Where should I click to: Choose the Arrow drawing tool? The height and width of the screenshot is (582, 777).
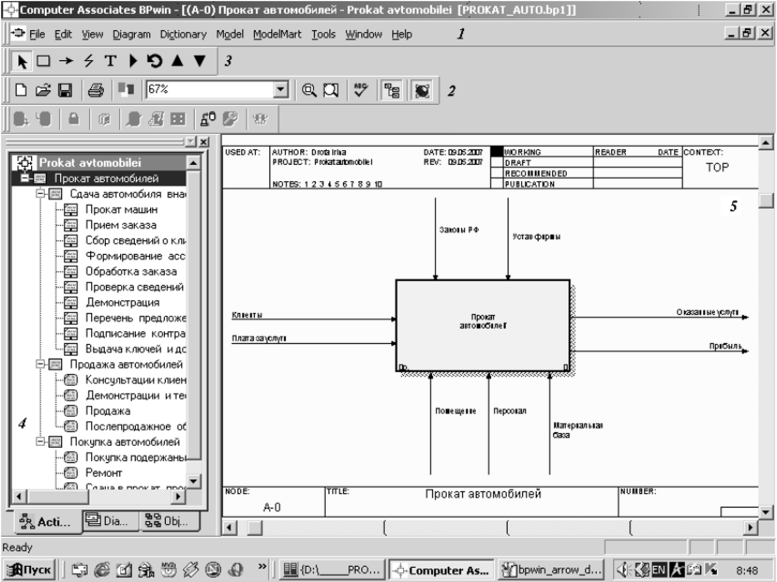coord(66,61)
